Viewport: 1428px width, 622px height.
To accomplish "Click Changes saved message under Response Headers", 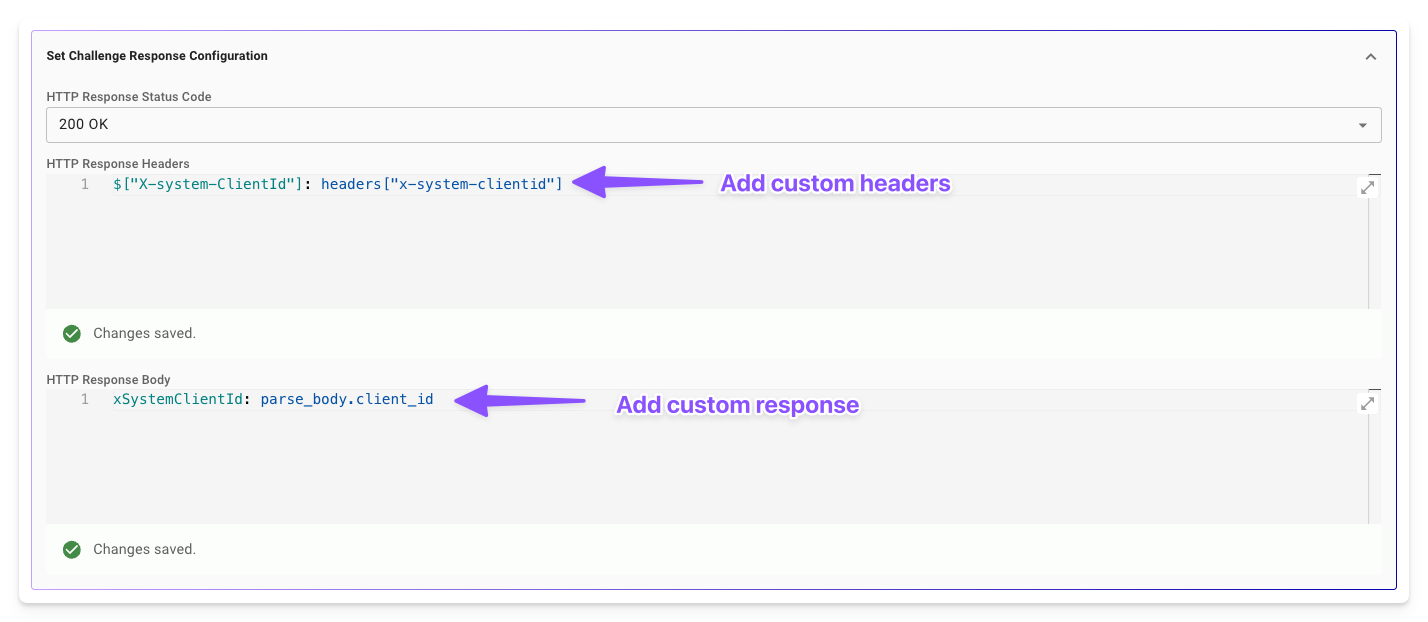I will point(144,333).
